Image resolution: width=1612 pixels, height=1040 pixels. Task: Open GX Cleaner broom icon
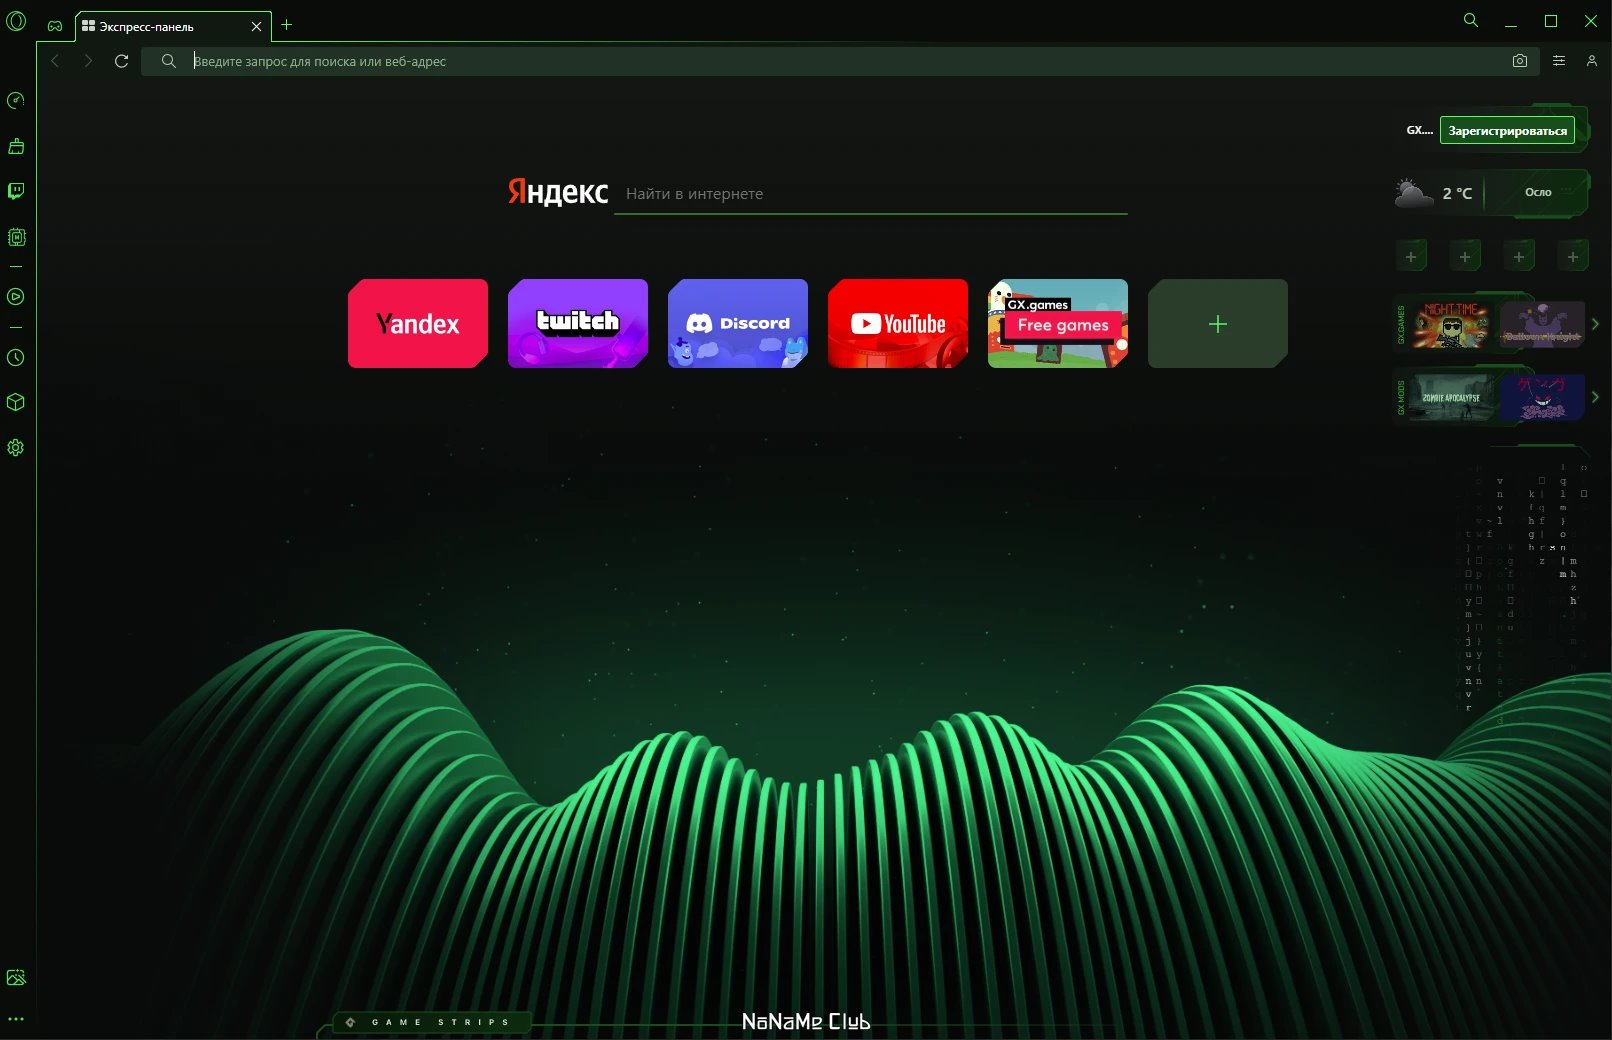click(x=16, y=146)
